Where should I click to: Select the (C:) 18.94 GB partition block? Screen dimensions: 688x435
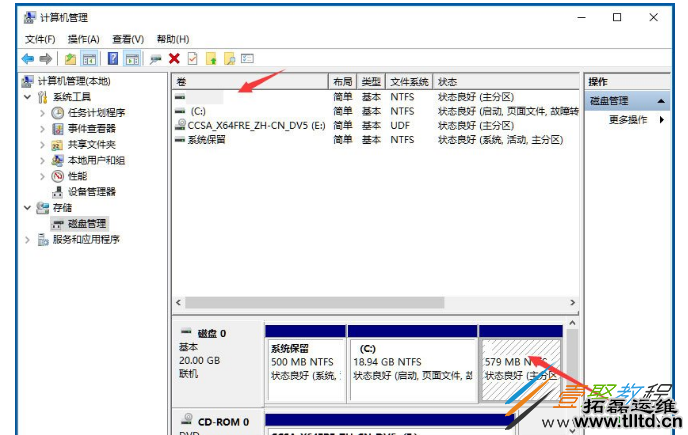click(x=412, y=363)
